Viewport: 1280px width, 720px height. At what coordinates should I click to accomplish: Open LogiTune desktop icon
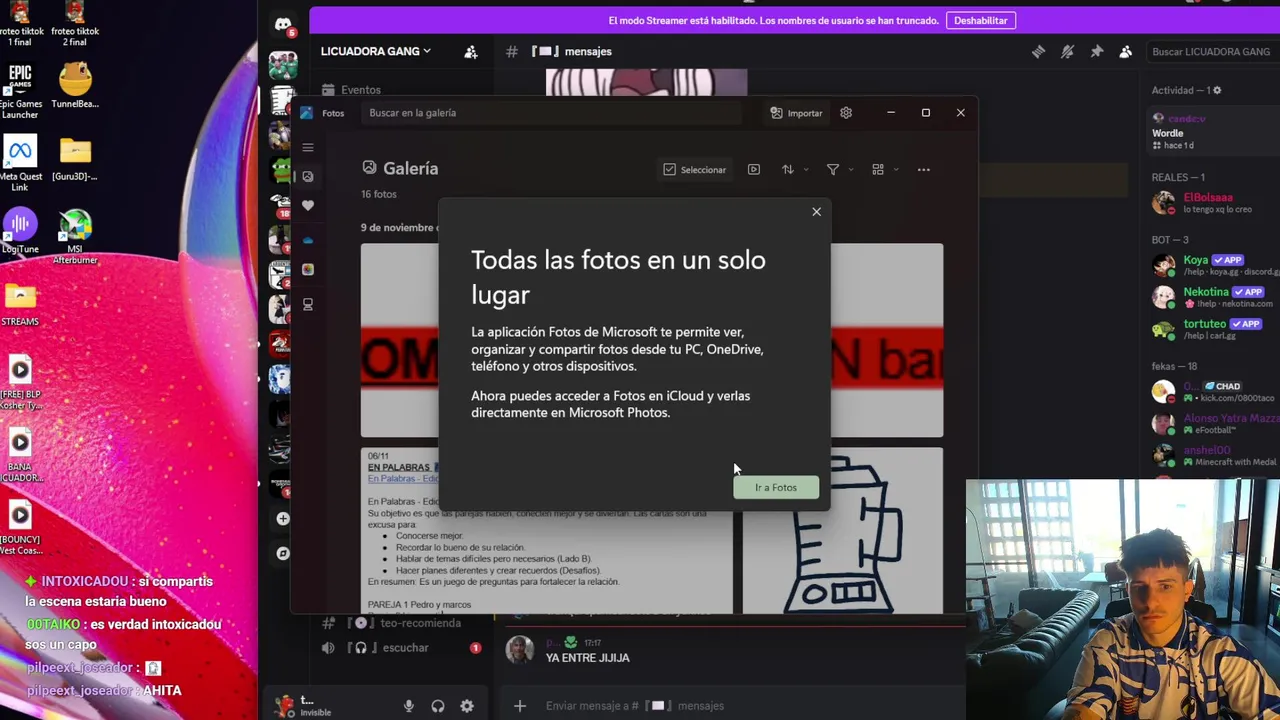20,230
